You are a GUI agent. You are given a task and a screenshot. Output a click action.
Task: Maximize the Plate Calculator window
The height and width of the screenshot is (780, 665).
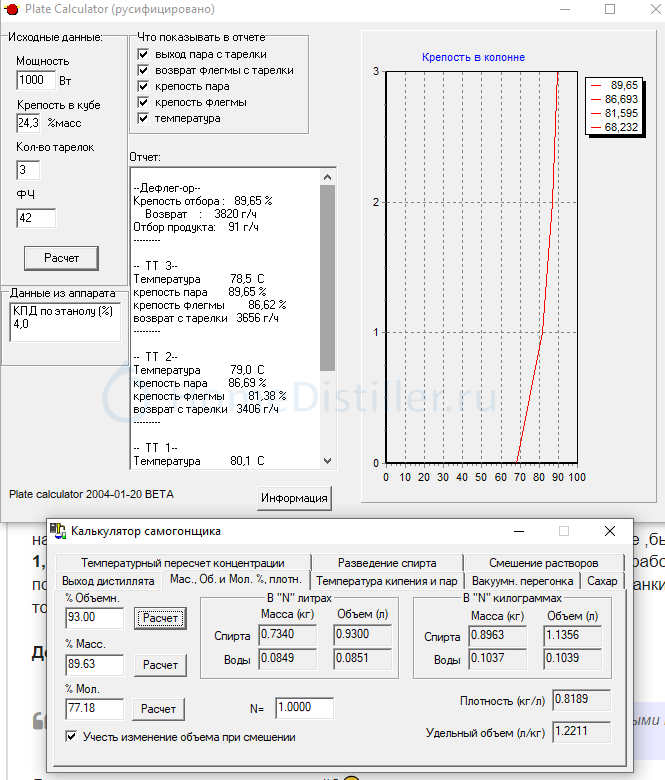[x=610, y=9]
